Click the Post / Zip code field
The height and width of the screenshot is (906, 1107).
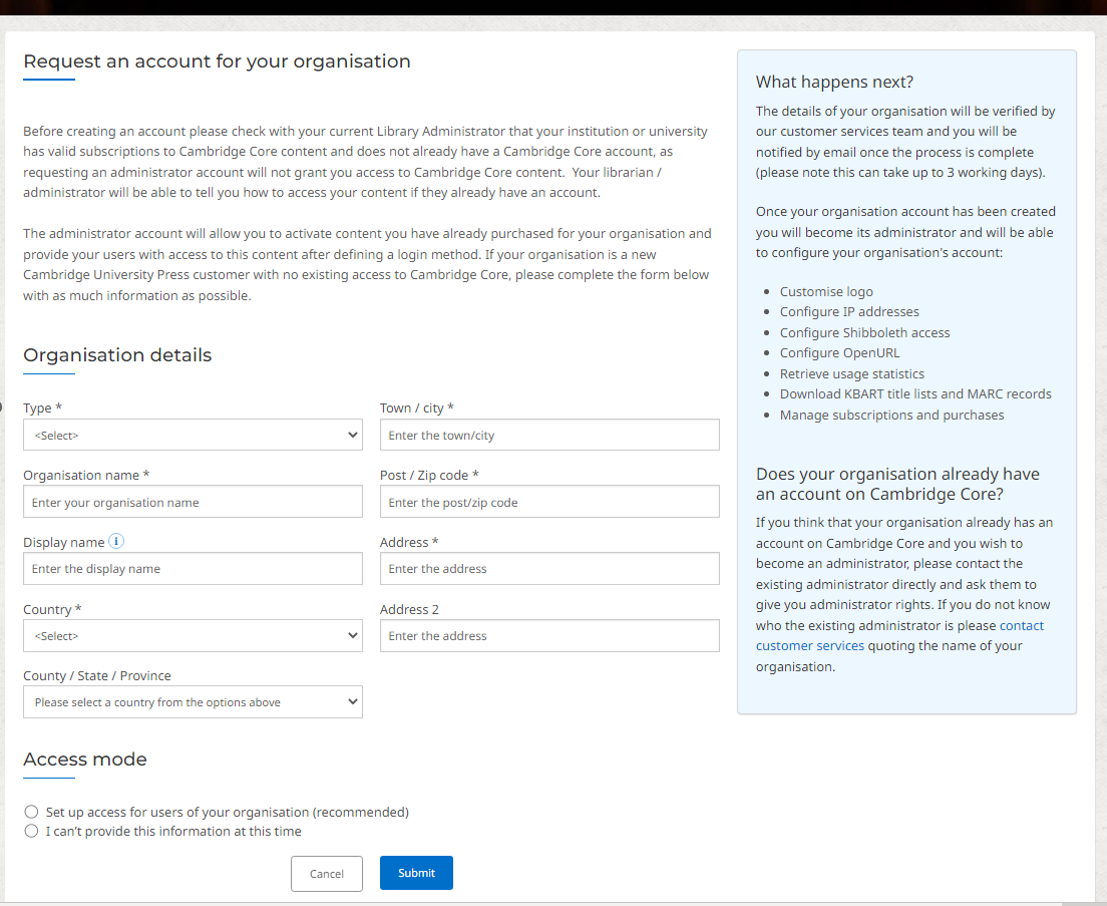pyautogui.click(x=549, y=502)
